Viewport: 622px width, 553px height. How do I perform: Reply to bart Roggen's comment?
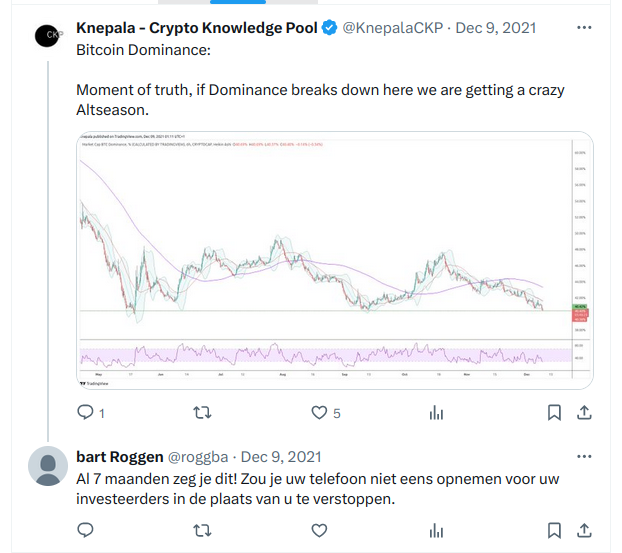pyautogui.click(x=85, y=530)
